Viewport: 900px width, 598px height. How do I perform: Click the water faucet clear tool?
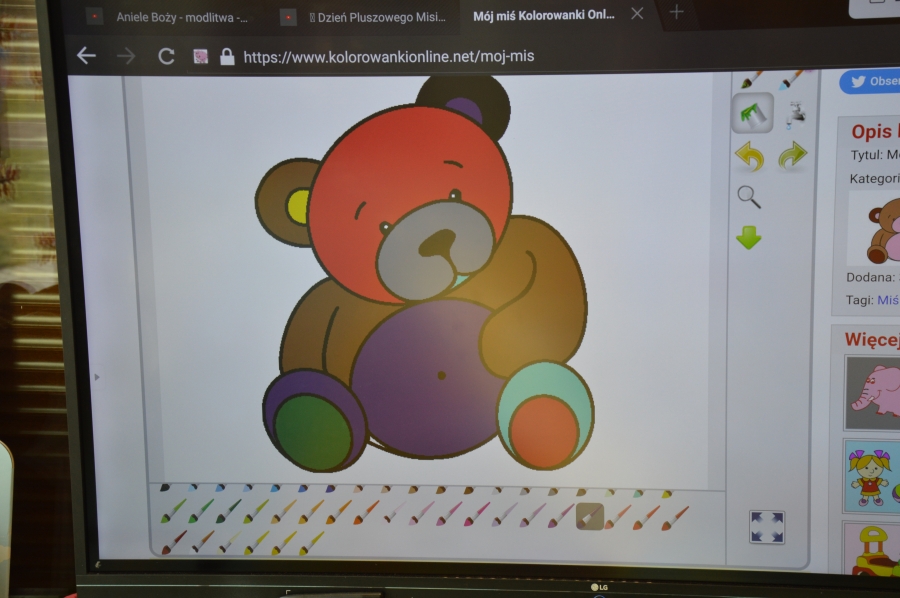pyautogui.click(x=795, y=114)
